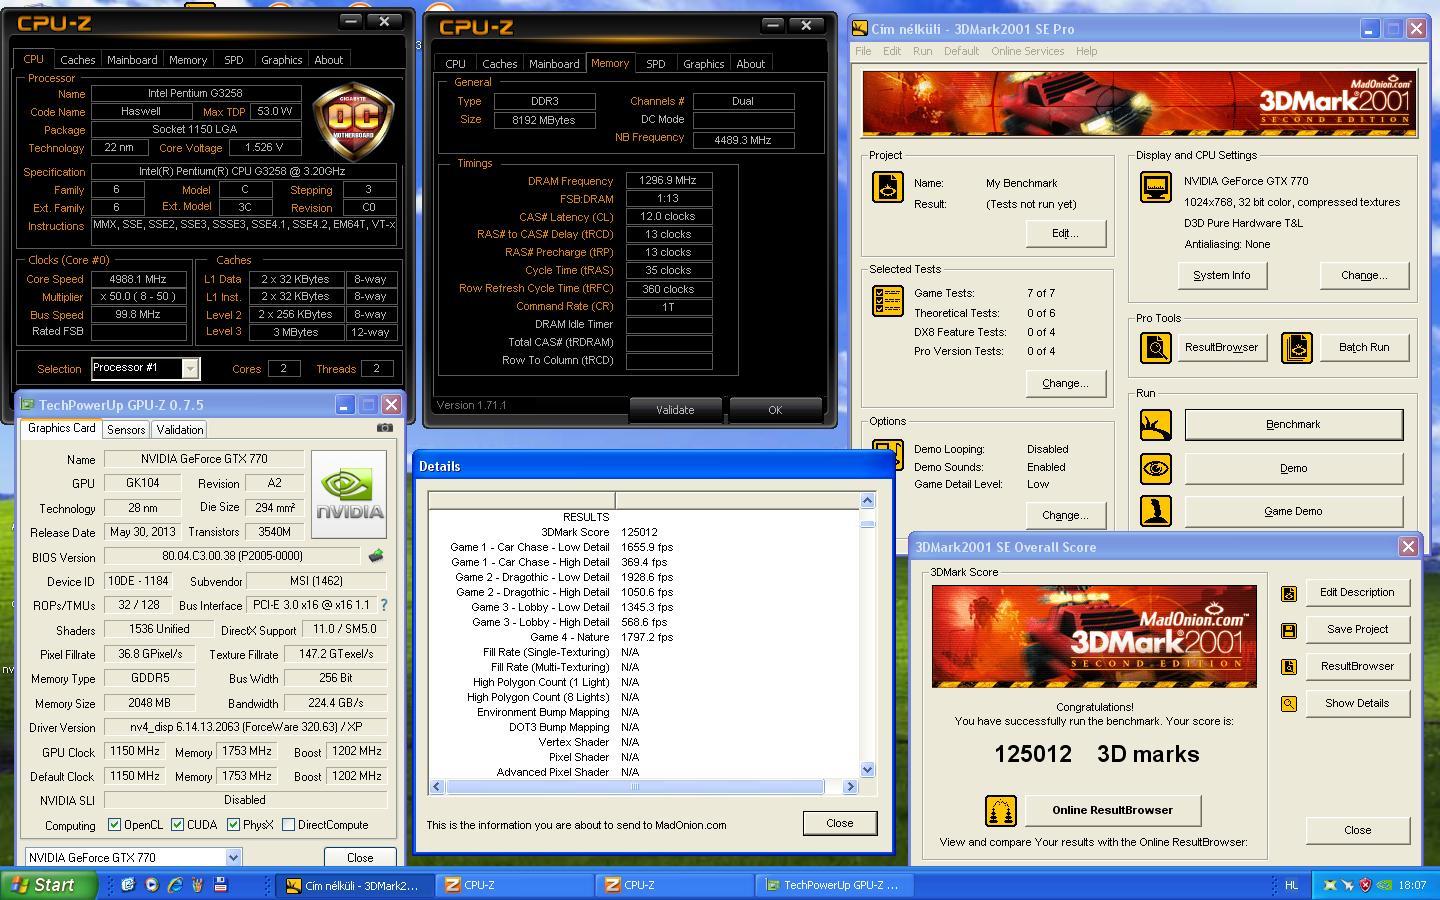
Task: Open the SPD tab in Memory CPU-Z window
Action: pyautogui.click(x=655, y=64)
